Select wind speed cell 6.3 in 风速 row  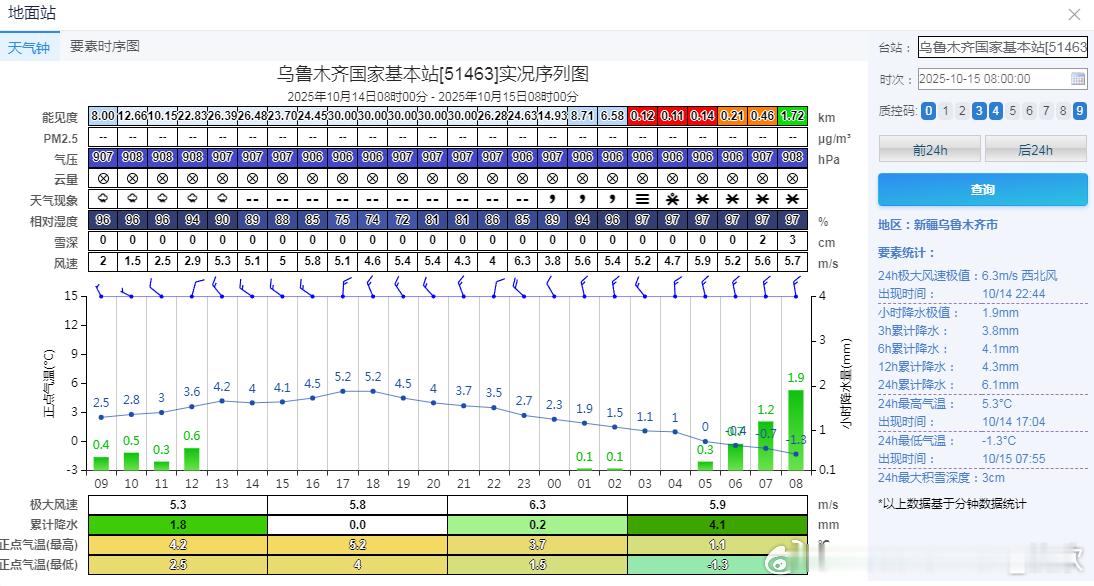click(523, 261)
